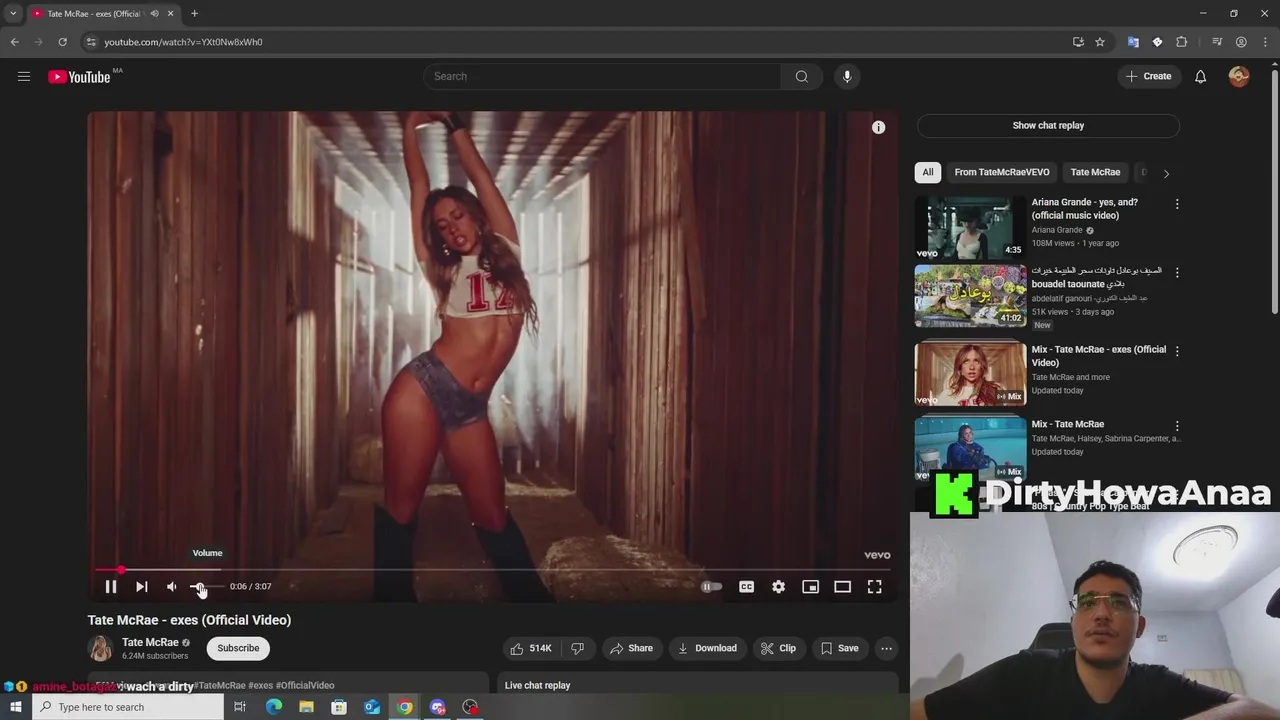Click the search magnifier button
Image resolution: width=1280 pixels, height=720 pixels.
802,76
